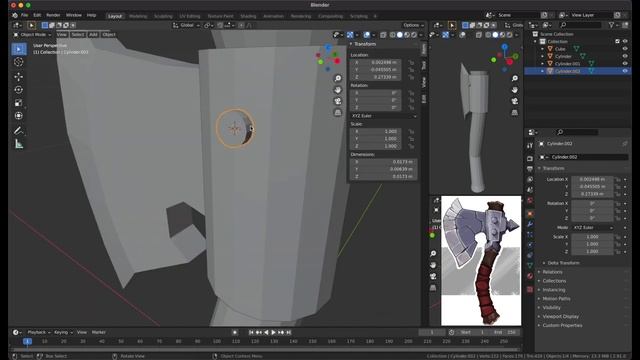640x360 pixels.
Task: Click the zoom magnifier in main viewport
Action: [338, 78]
